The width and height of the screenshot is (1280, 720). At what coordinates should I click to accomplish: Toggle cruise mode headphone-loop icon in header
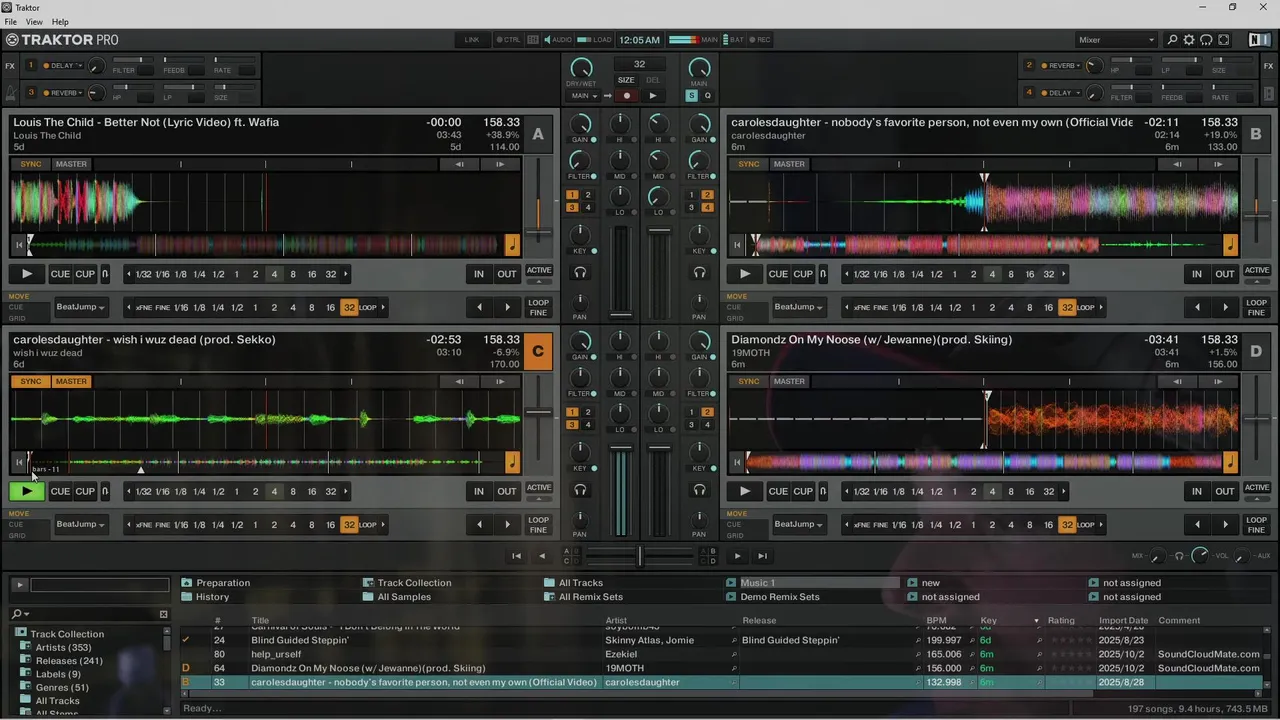pyautogui.click(x=1206, y=40)
